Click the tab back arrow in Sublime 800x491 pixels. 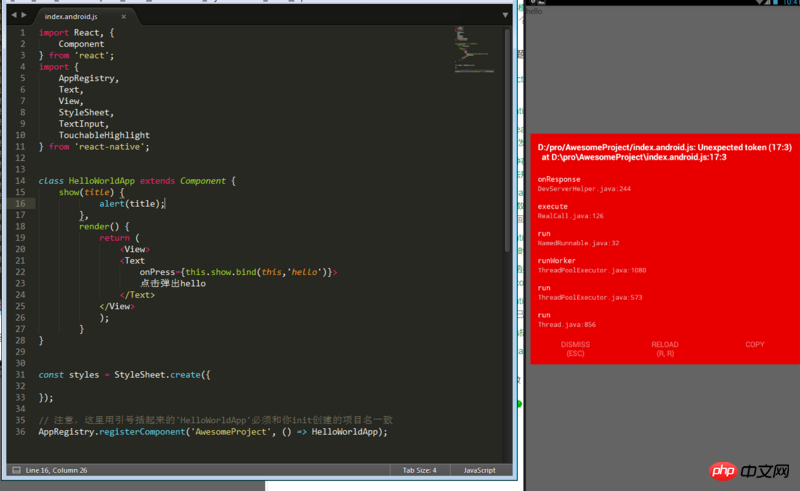12,15
